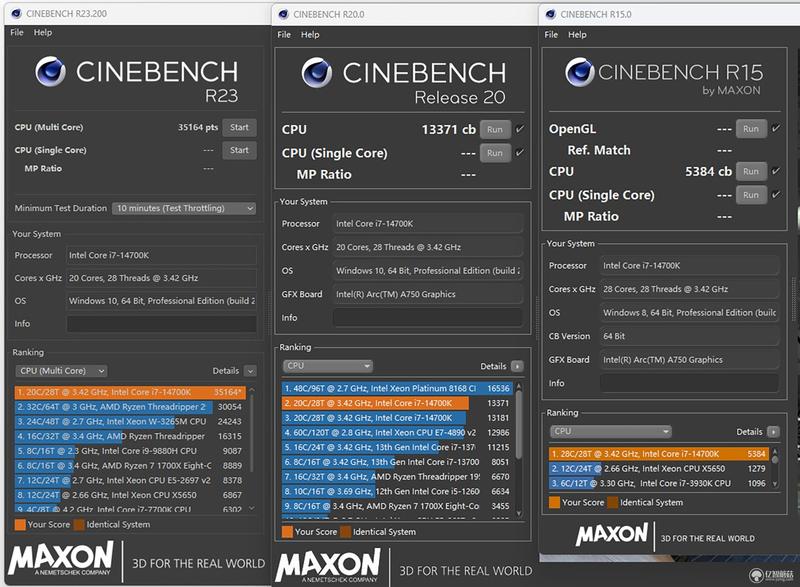Start the CPU (Single Core) test in R23

[239, 150]
